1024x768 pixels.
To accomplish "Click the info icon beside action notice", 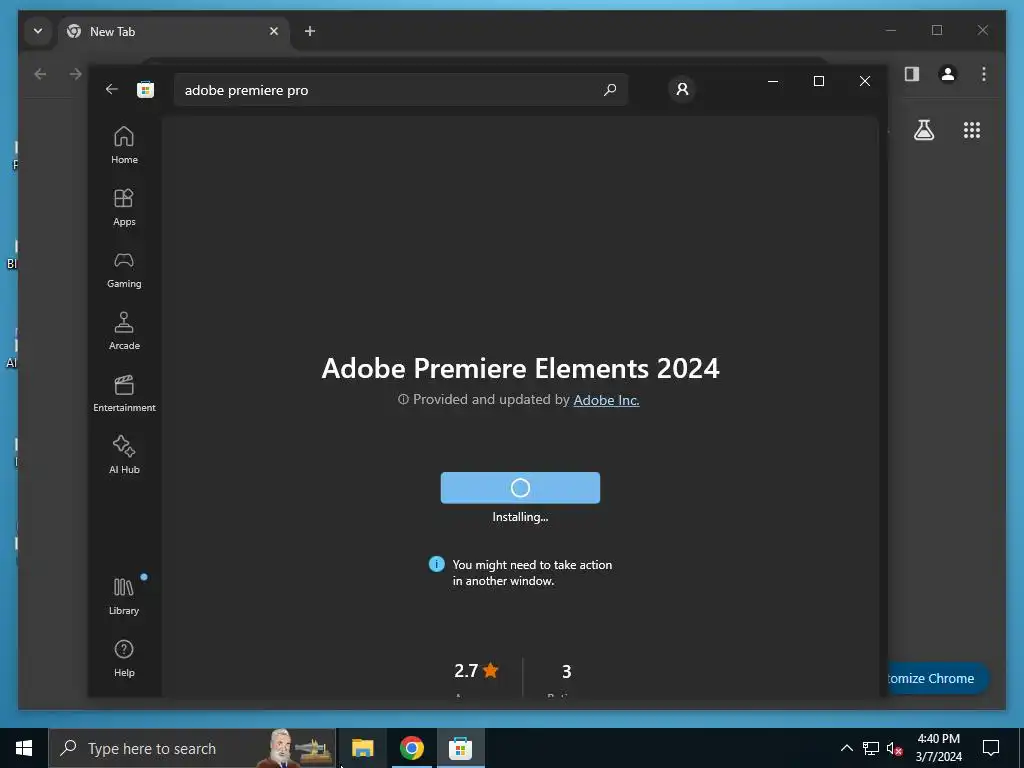I will [x=436, y=564].
